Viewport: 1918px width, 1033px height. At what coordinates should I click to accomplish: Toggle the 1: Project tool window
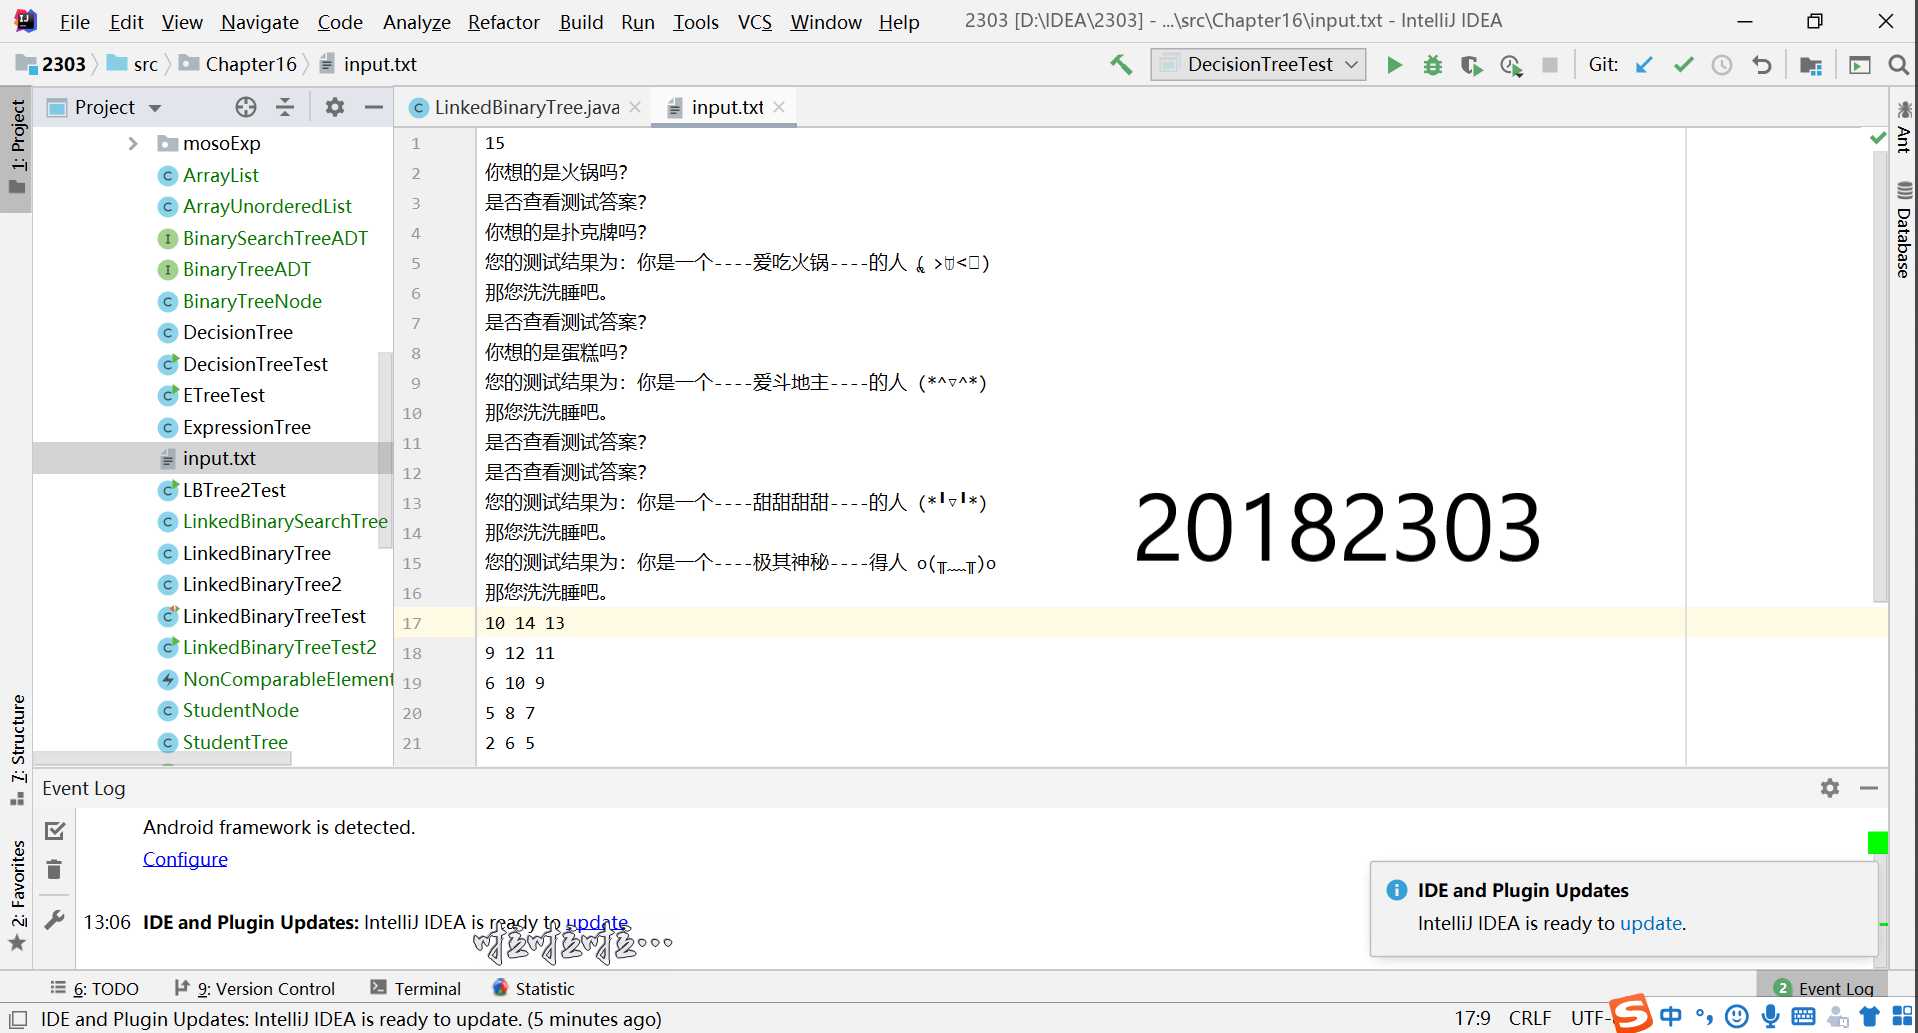[17, 148]
